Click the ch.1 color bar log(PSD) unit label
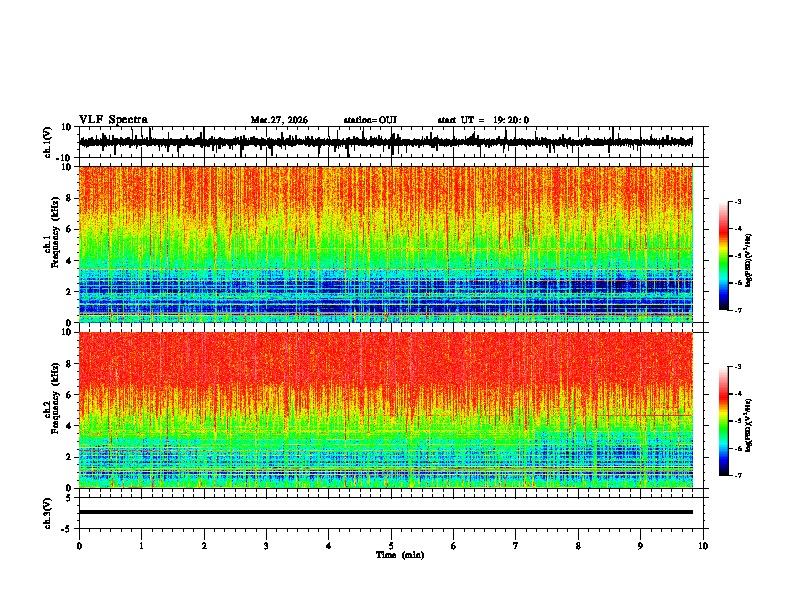792x612 pixels. 748,261
